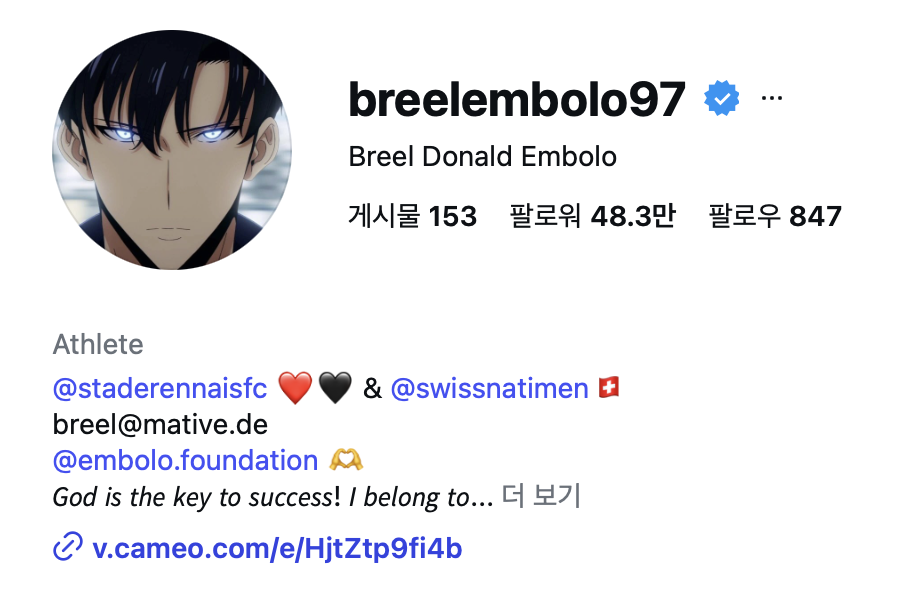Visit v.cameo.com/e/HjtZtp9fi4b link
Viewport: 908px width, 602px height.
[x=277, y=548]
